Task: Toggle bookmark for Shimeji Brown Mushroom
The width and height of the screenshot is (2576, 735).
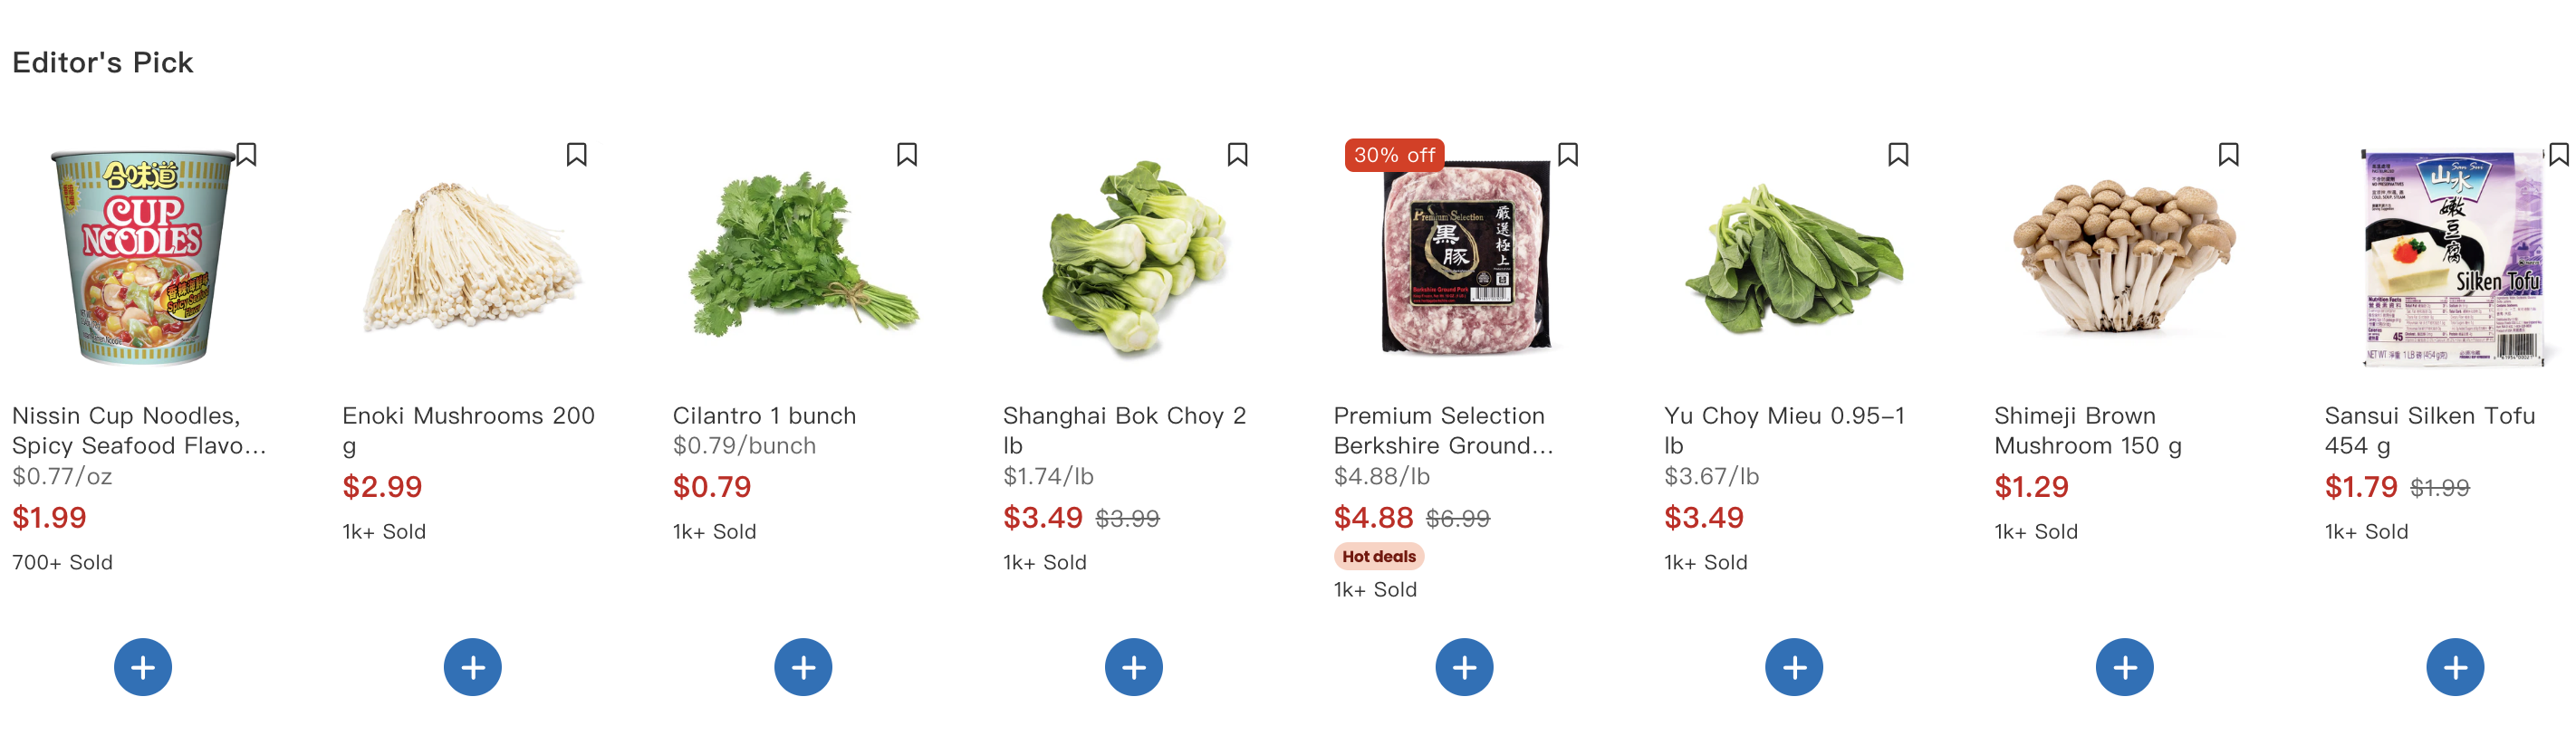Action: 2228,155
